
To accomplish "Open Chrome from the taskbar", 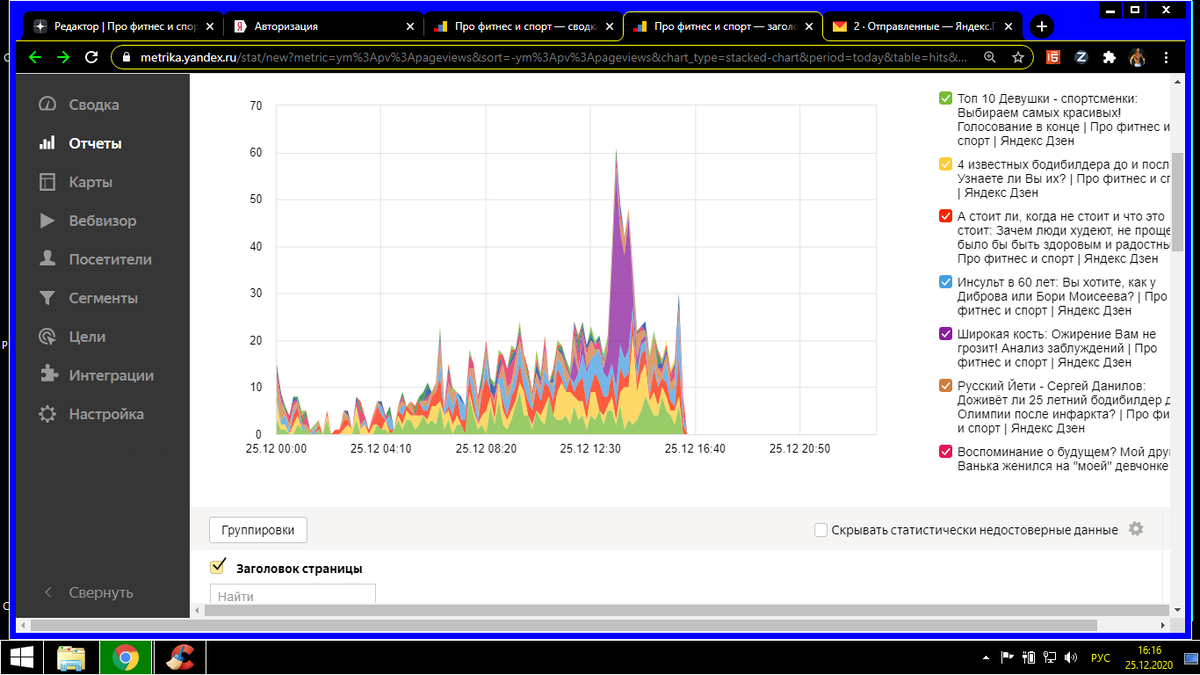I will 126,657.
